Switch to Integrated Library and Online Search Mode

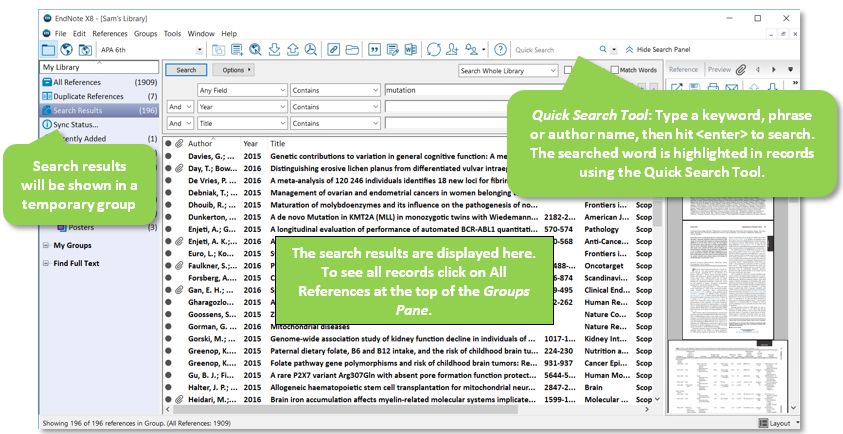[x=85, y=50]
